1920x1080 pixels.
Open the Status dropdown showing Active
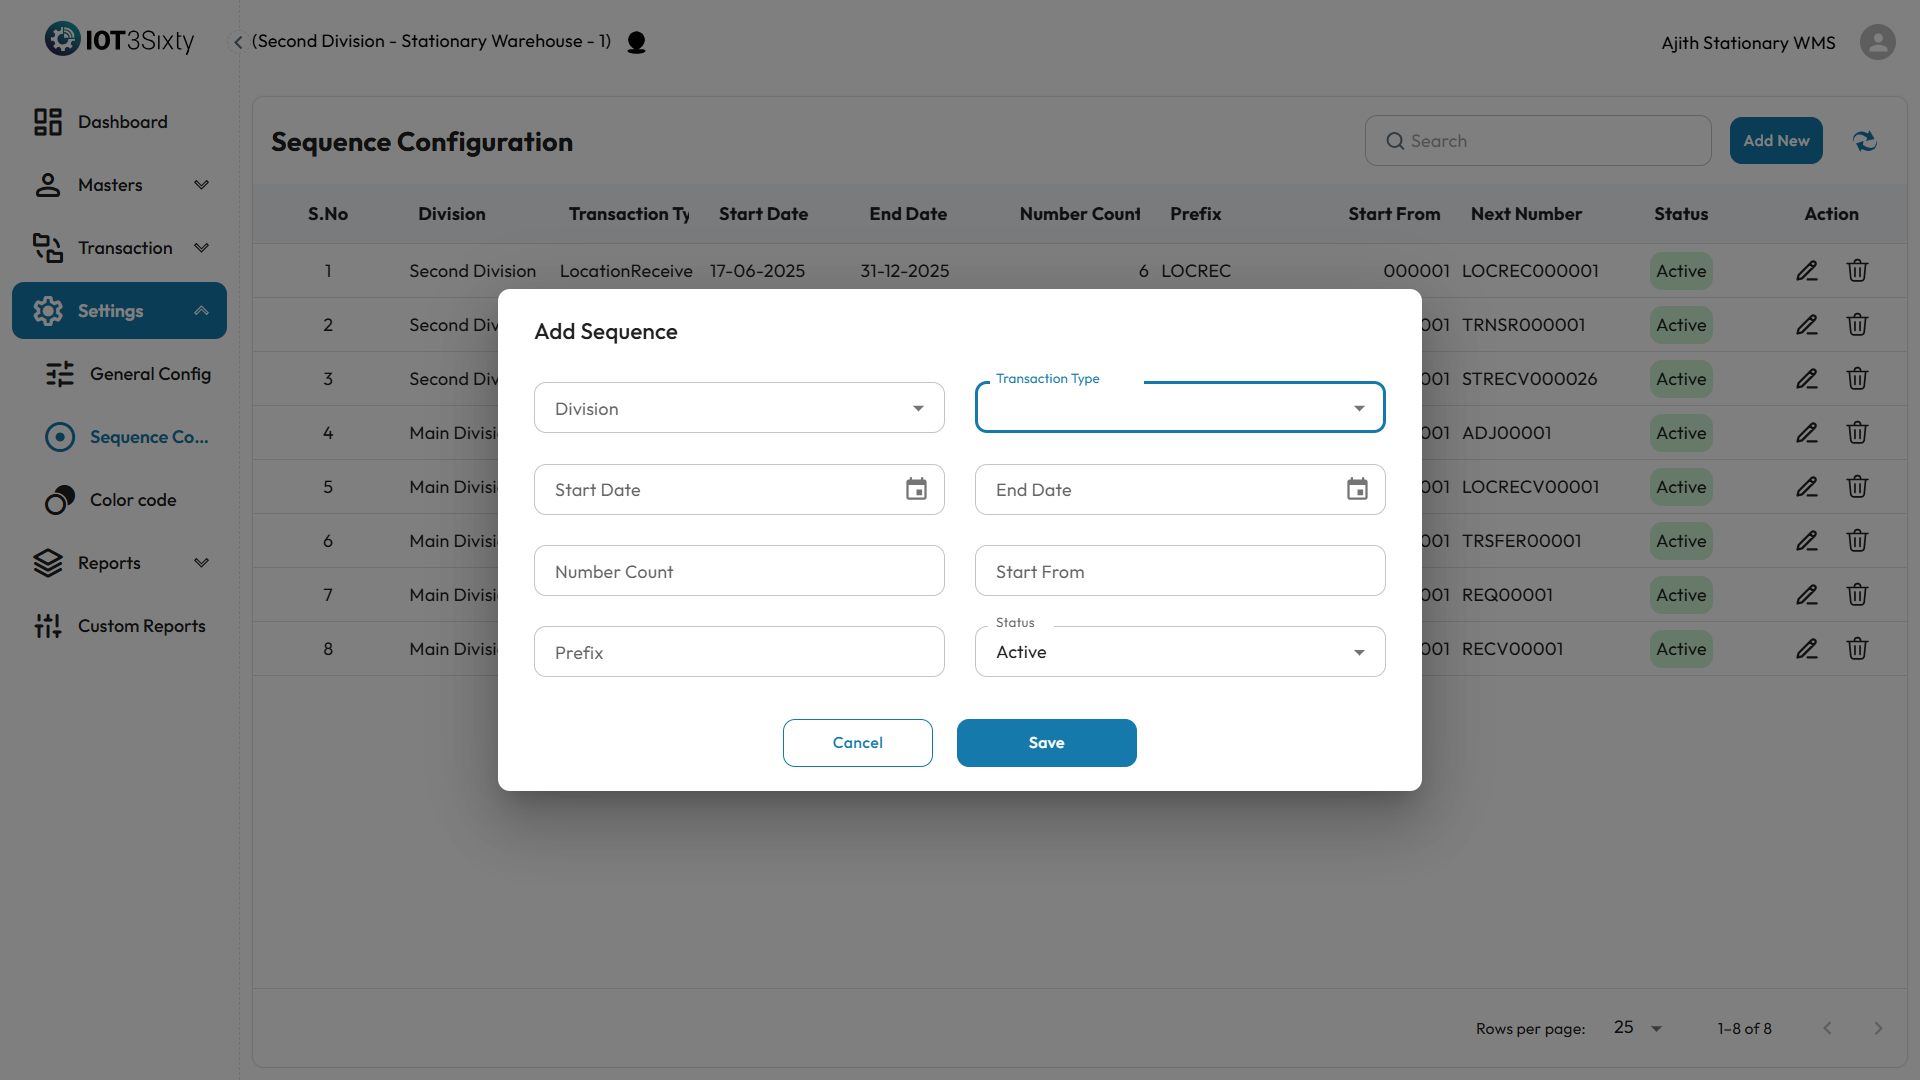[x=1180, y=652]
